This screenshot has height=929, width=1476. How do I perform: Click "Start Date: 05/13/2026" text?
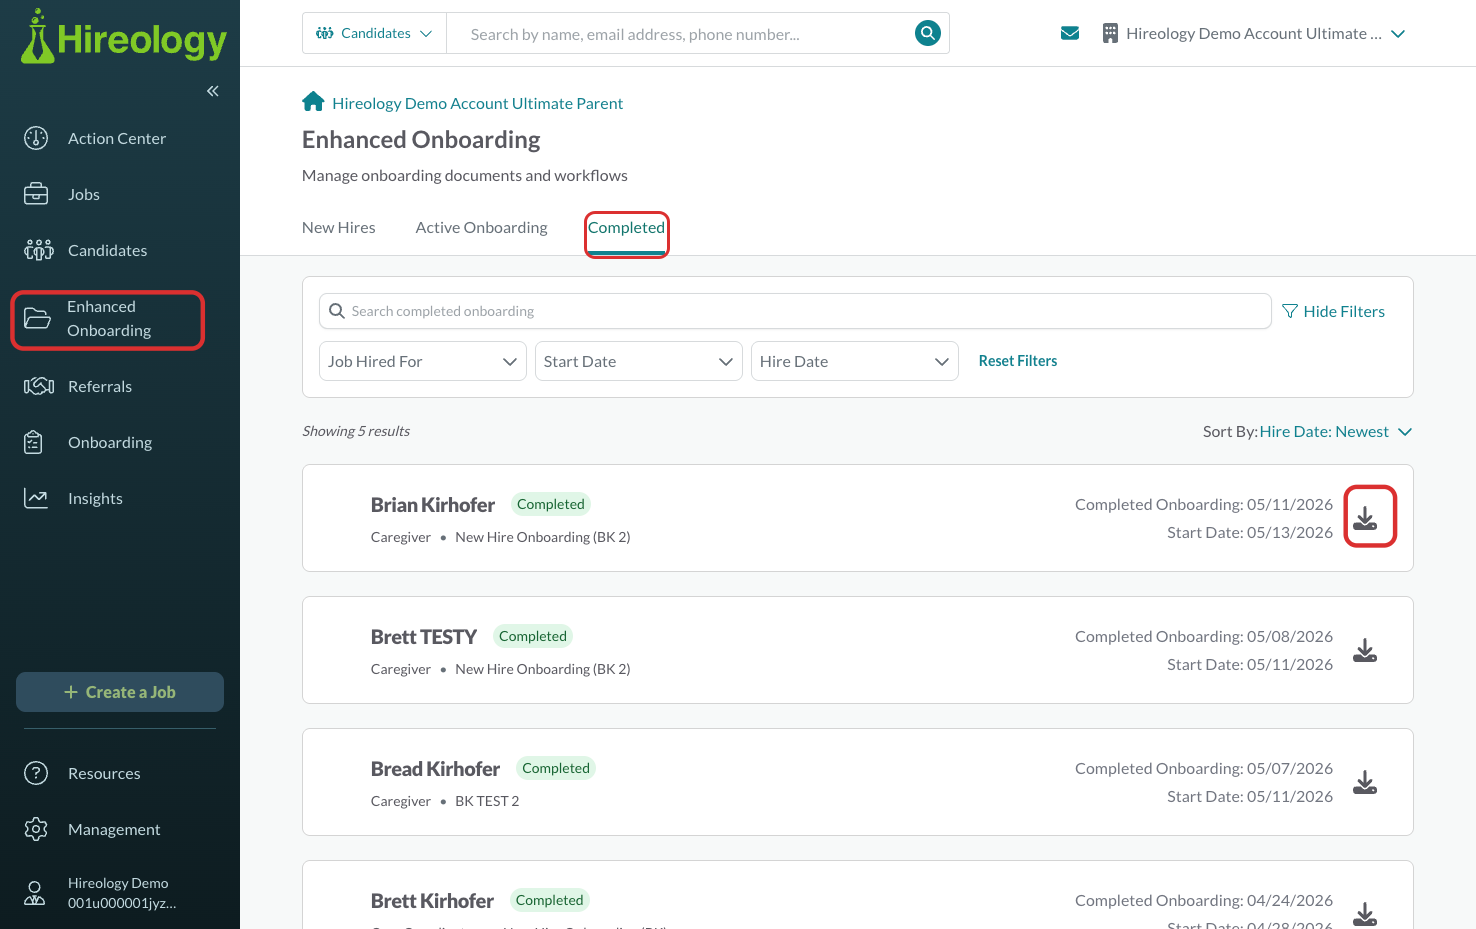pos(1250,532)
